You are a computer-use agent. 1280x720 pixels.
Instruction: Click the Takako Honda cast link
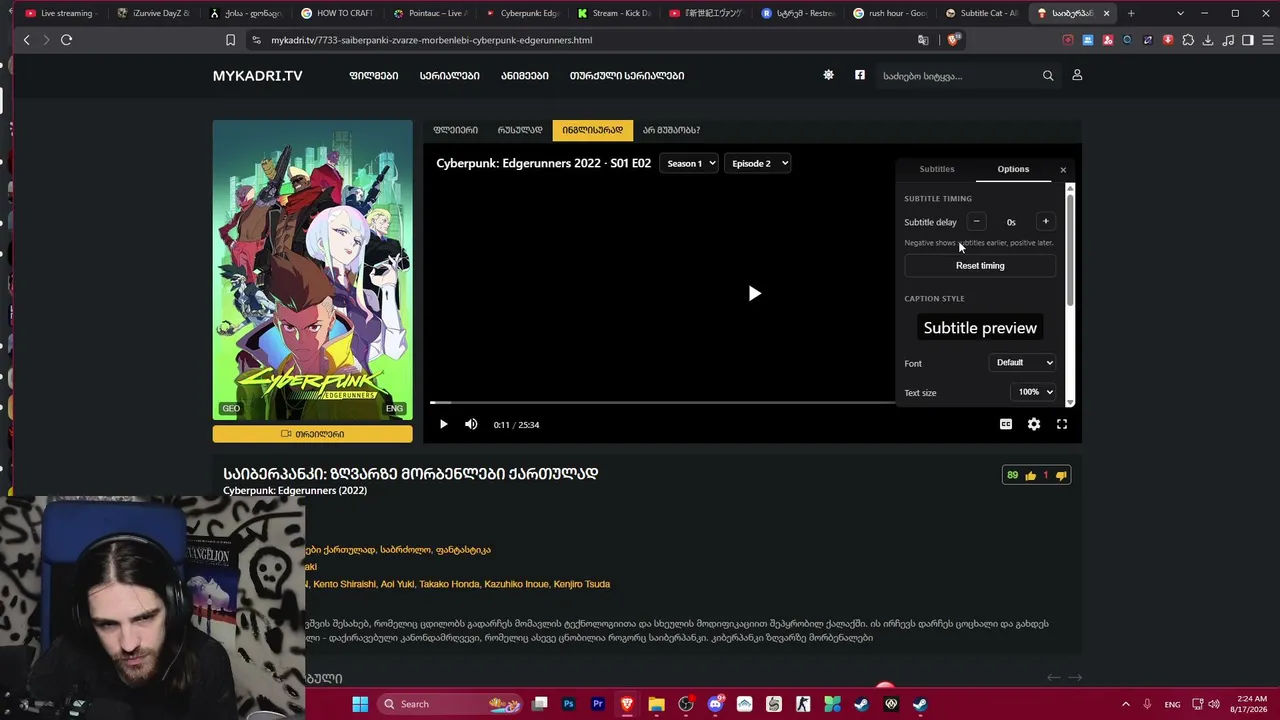(x=449, y=584)
